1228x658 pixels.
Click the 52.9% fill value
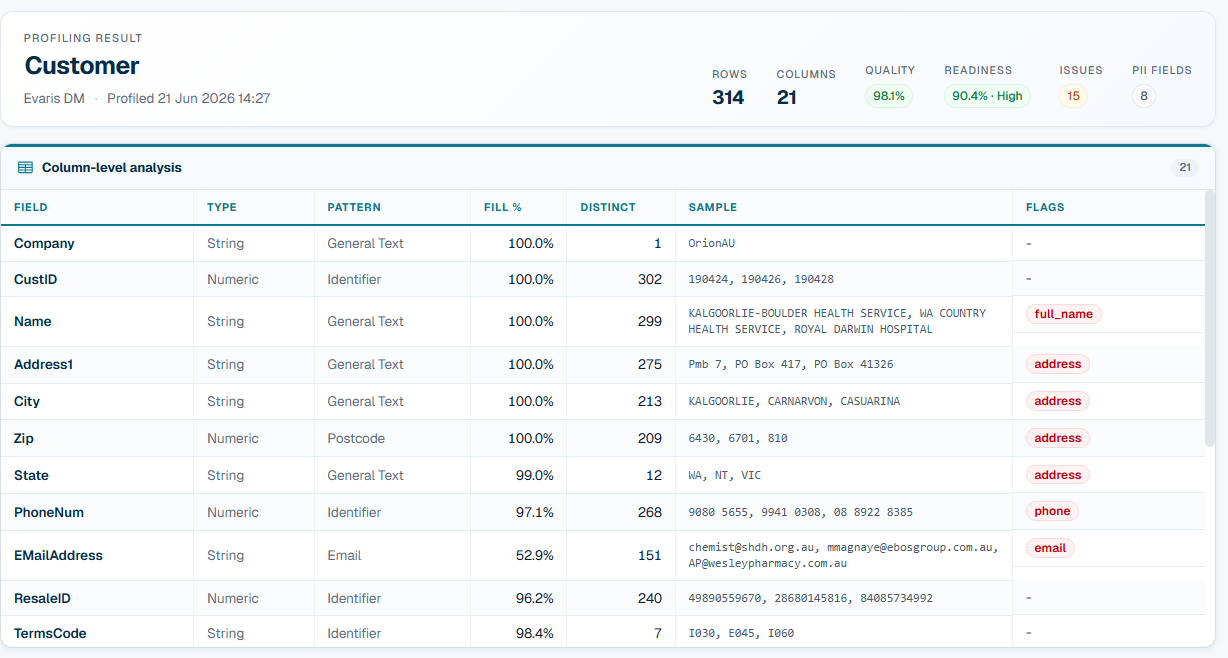pyautogui.click(x=535, y=556)
